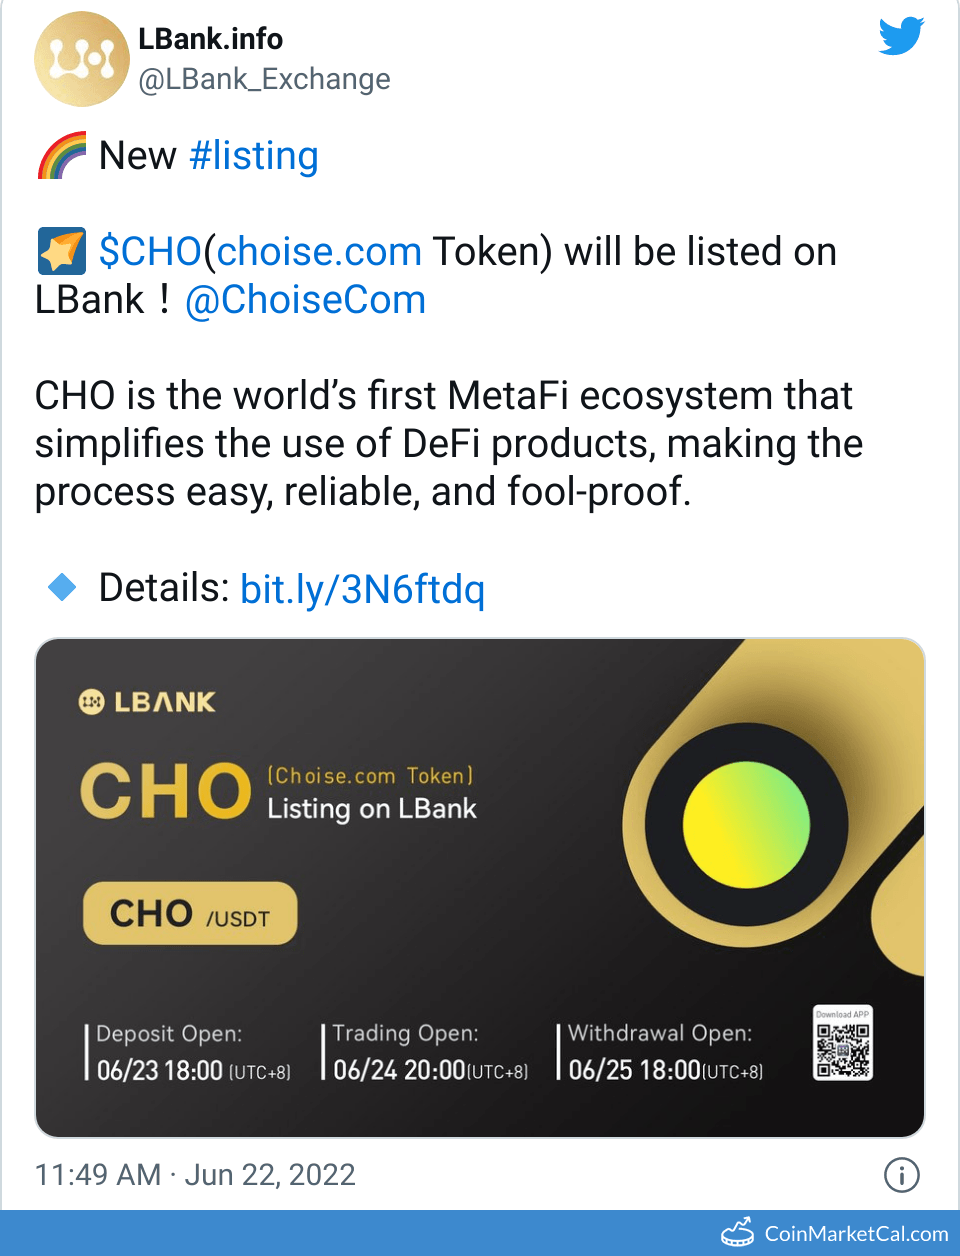Click the CHO listing banner image

click(480, 886)
